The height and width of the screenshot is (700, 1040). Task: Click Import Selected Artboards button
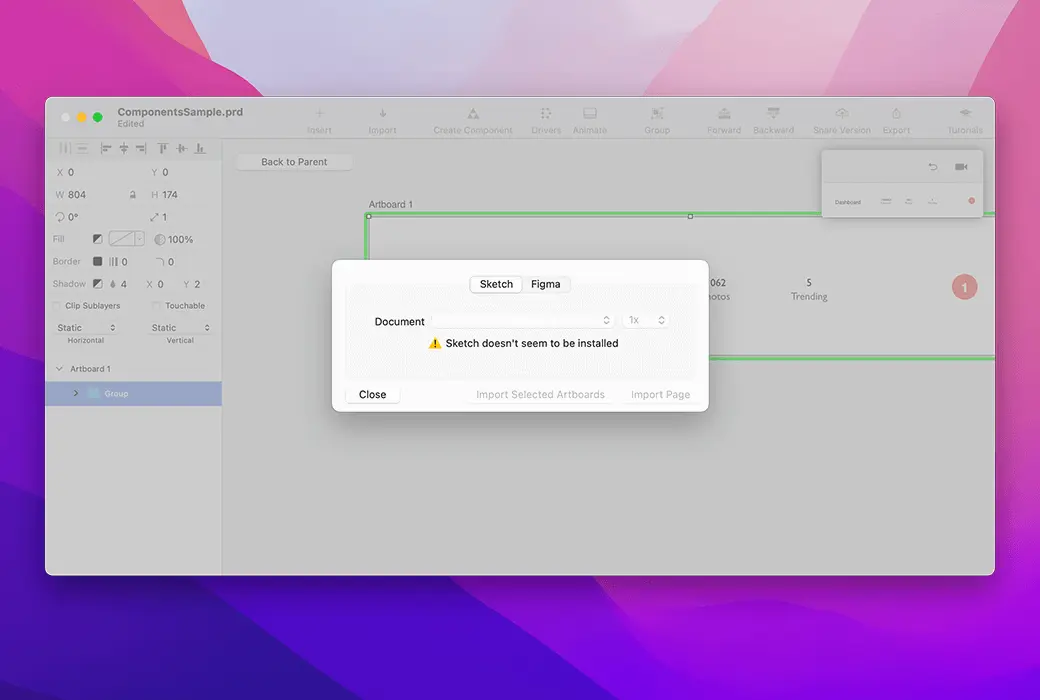(541, 394)
